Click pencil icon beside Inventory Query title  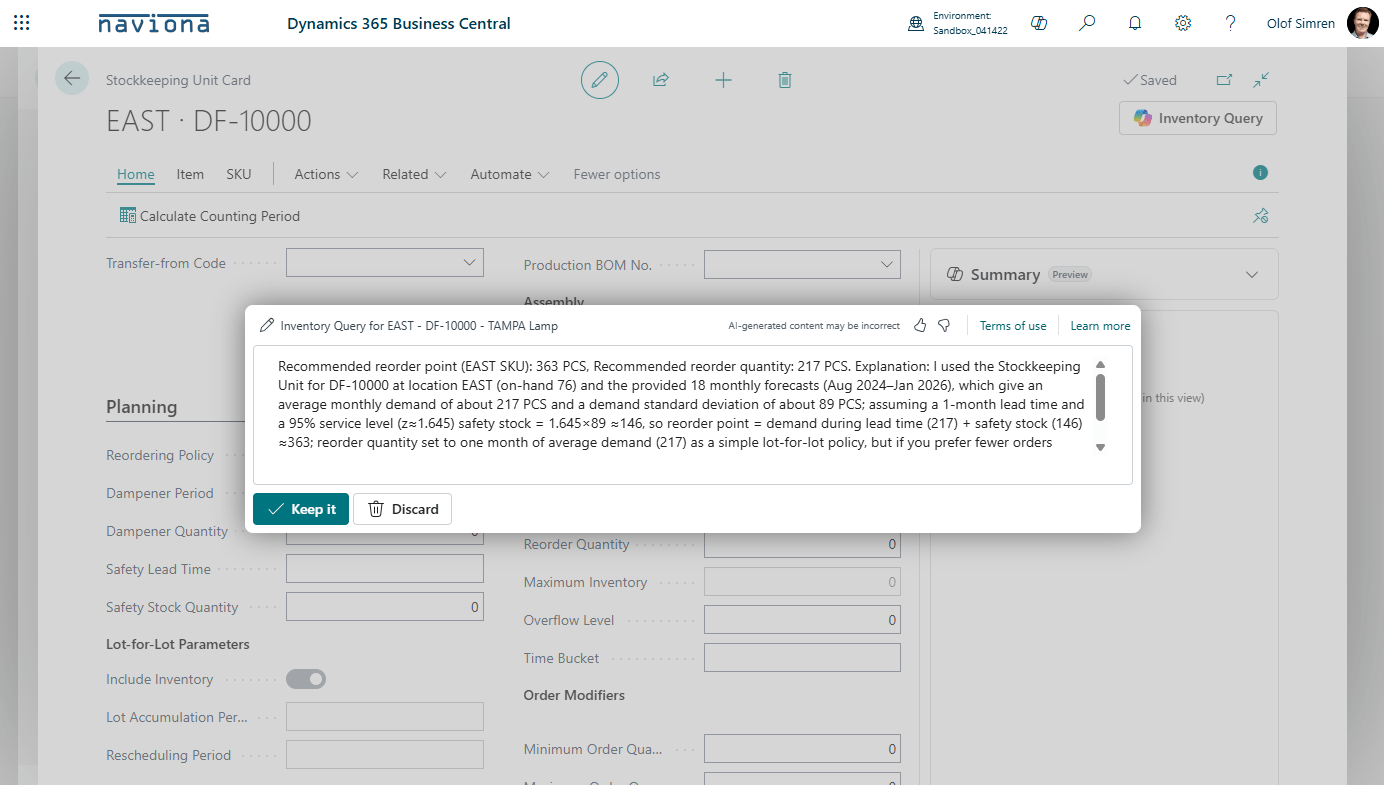click(267, 326)
